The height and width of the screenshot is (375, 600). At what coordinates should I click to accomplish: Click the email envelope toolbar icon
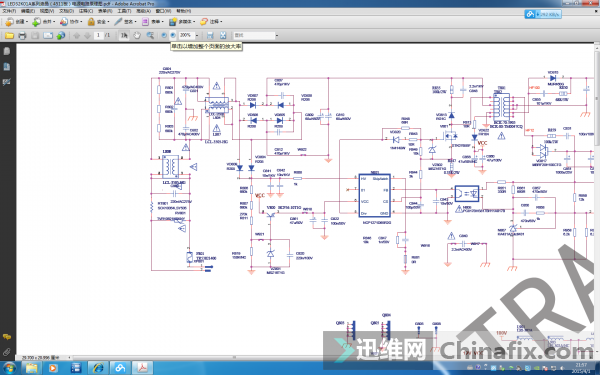pyautogui.click(x=48, y=36)
